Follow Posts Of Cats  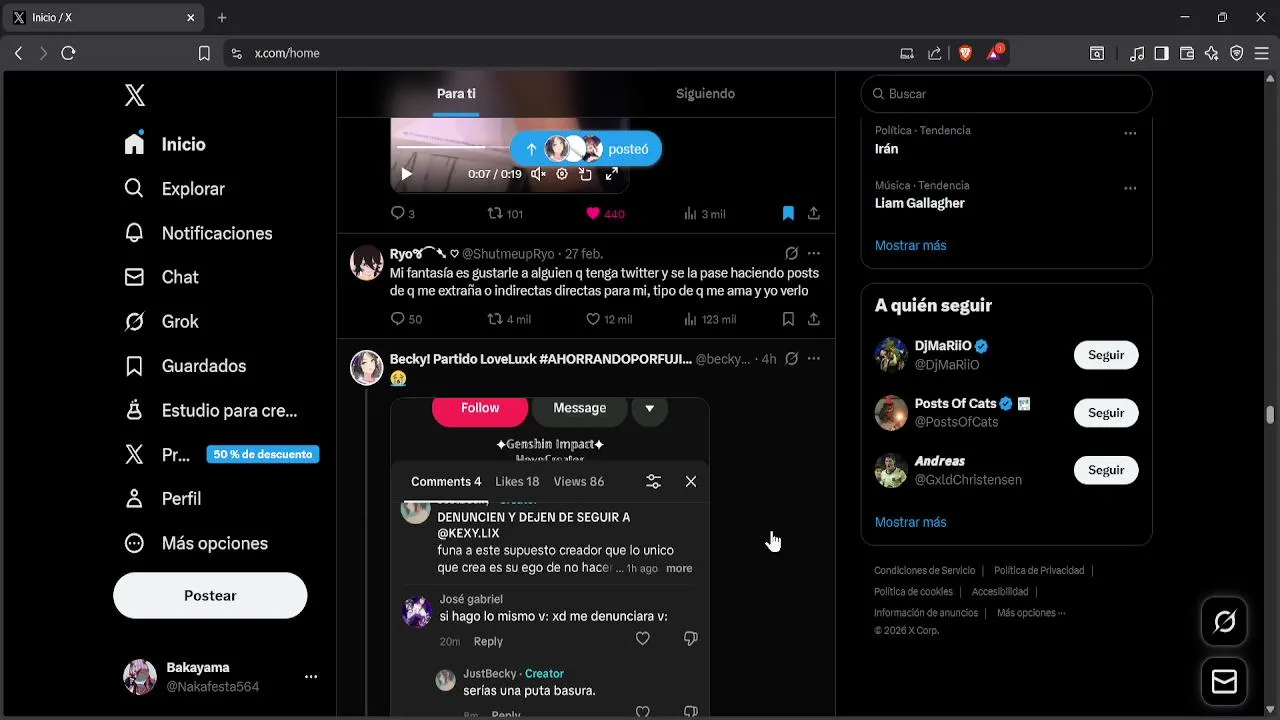pyautogui.click(x=1106, y=413)
